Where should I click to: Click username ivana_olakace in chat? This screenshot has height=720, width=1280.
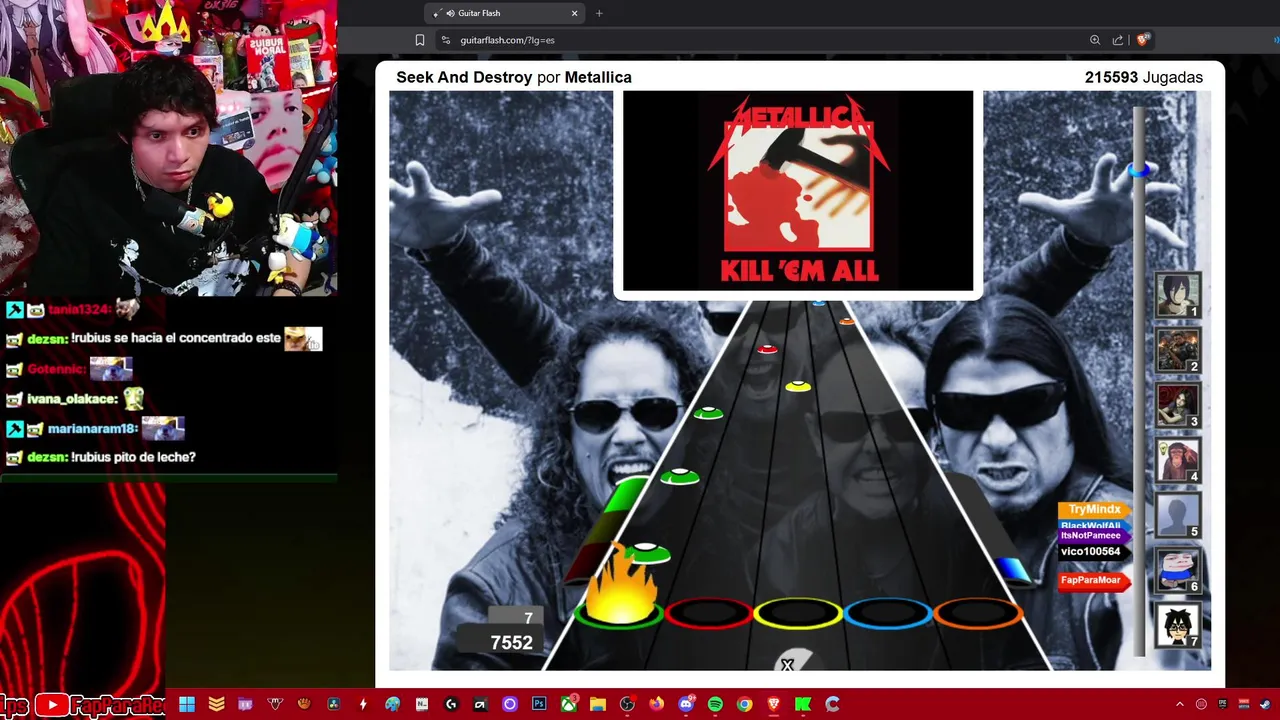[x=73, y=399]
